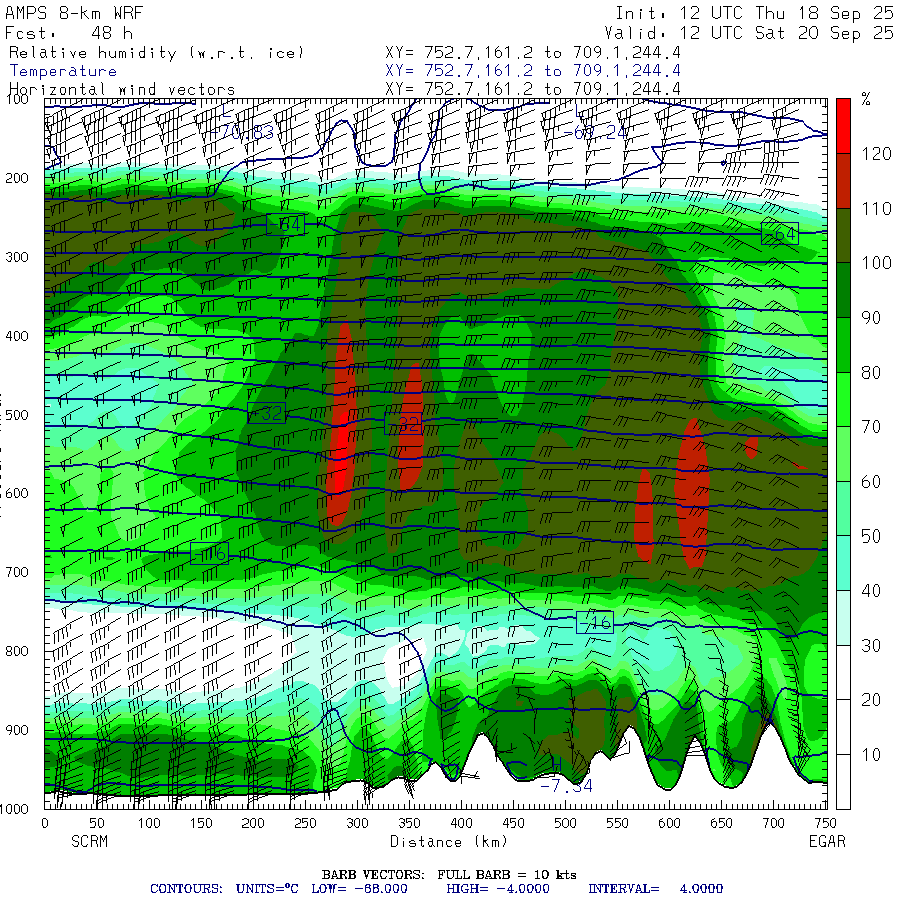
Task: Click the 'INTERVAL= 4.0000' caption
Action: point(655,889)
